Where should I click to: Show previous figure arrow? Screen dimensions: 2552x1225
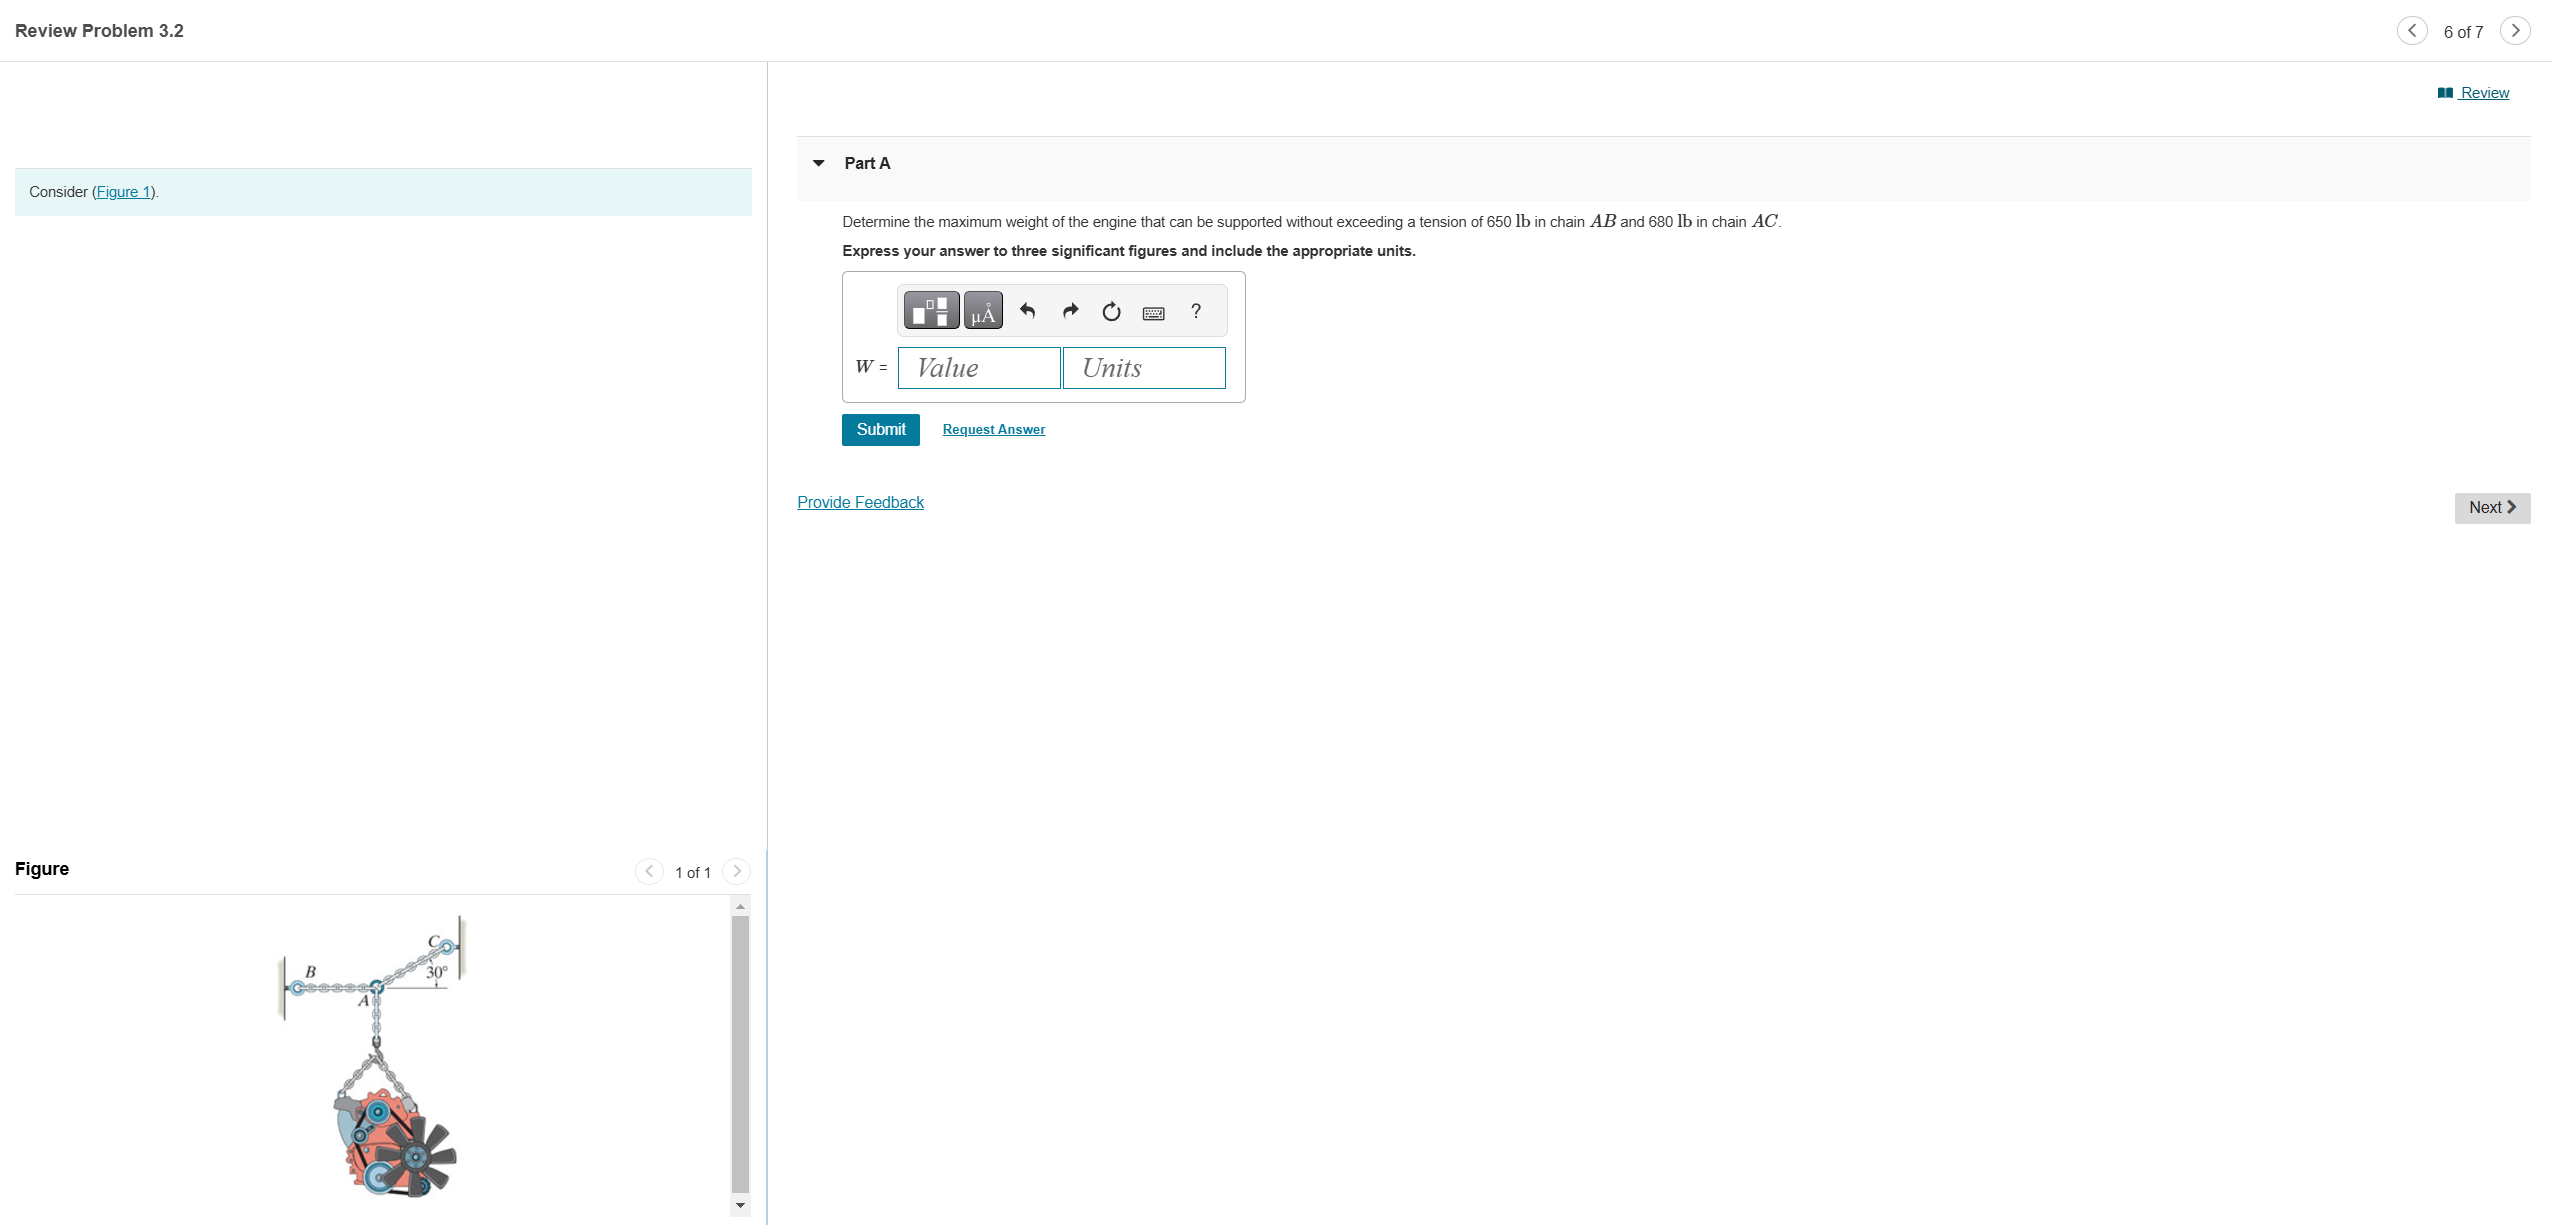tap(649, 872)
